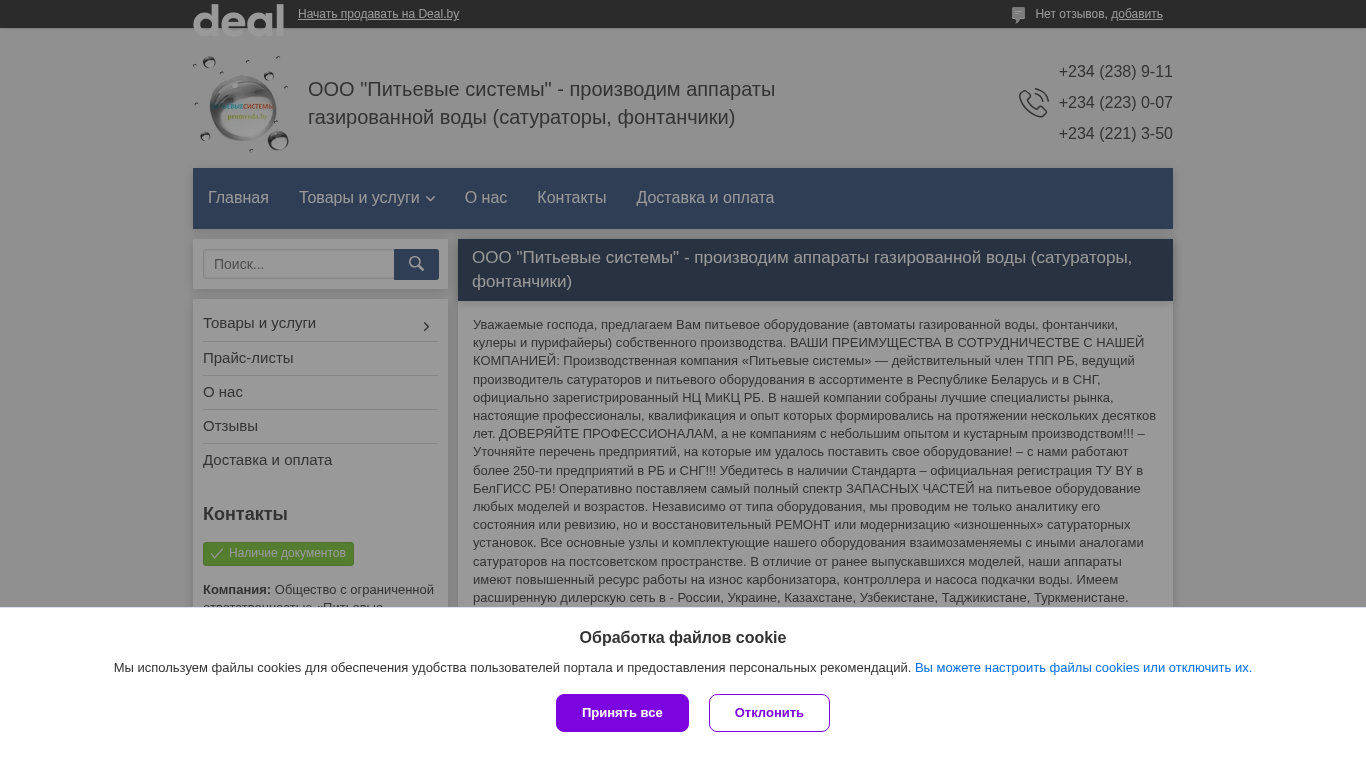This screenshot has height=768, width=1366.
Task: Click the phone handset icon
Action: pos(1033,103)
